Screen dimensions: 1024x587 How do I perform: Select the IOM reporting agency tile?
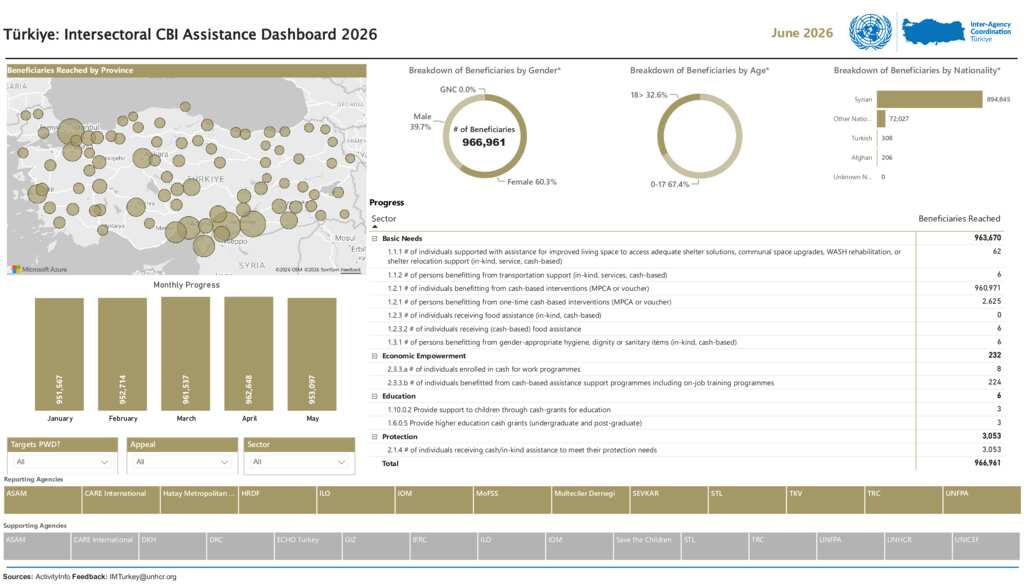(x=434, y=500)
